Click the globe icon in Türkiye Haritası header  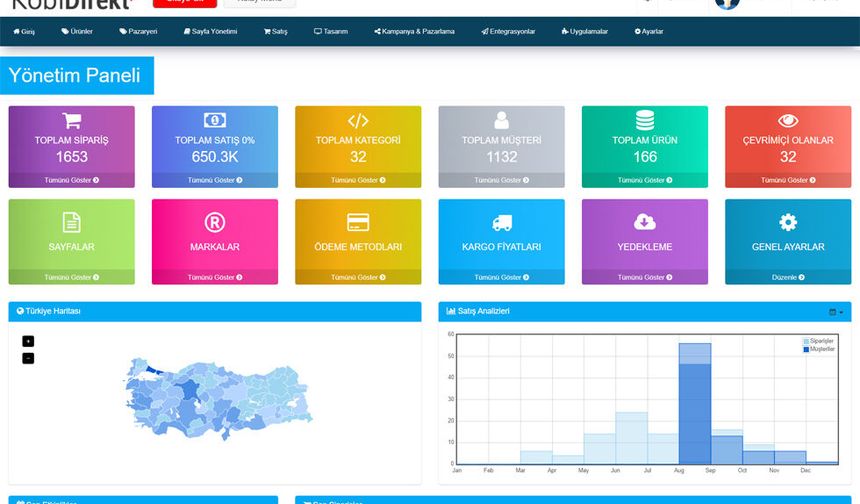coord(20,311)
